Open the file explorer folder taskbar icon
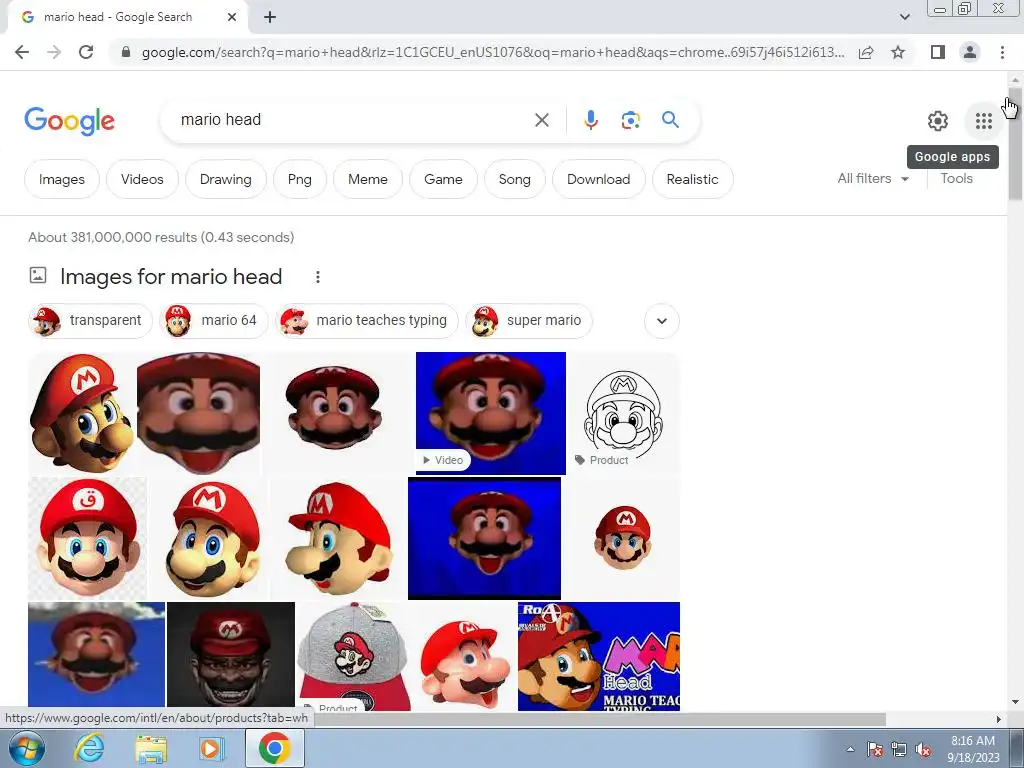 click(x=152, y=748)
